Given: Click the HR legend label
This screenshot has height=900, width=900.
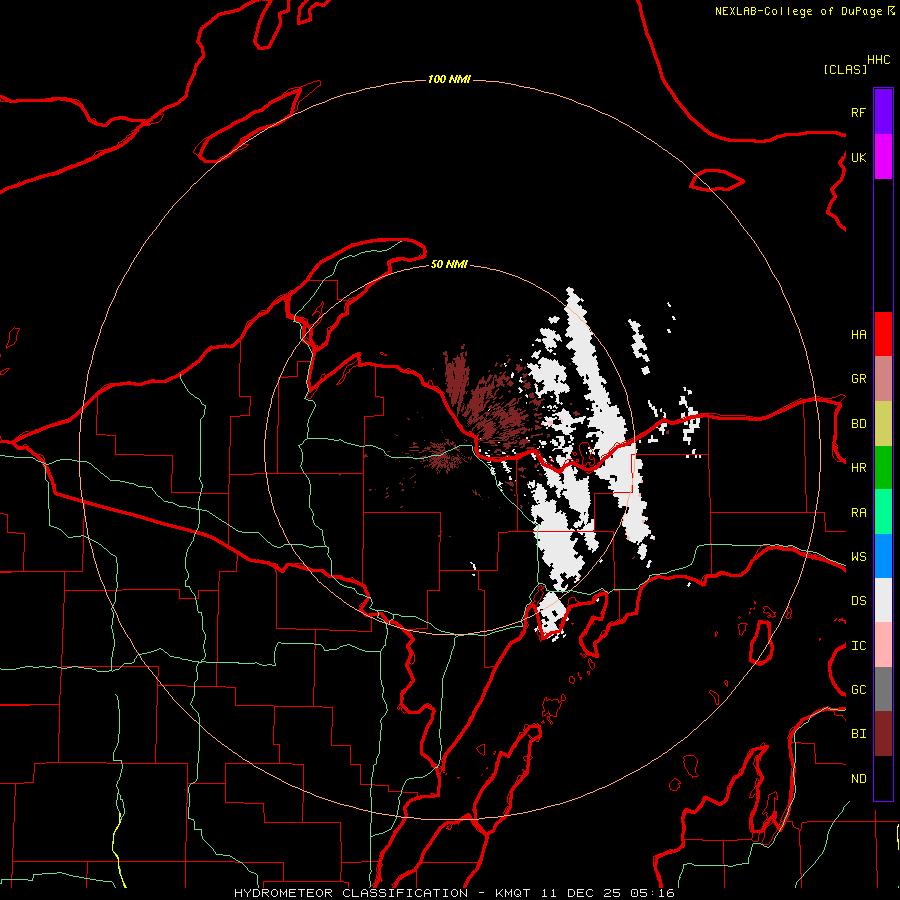Looking at the screenshot, I should tap(858, 468).
